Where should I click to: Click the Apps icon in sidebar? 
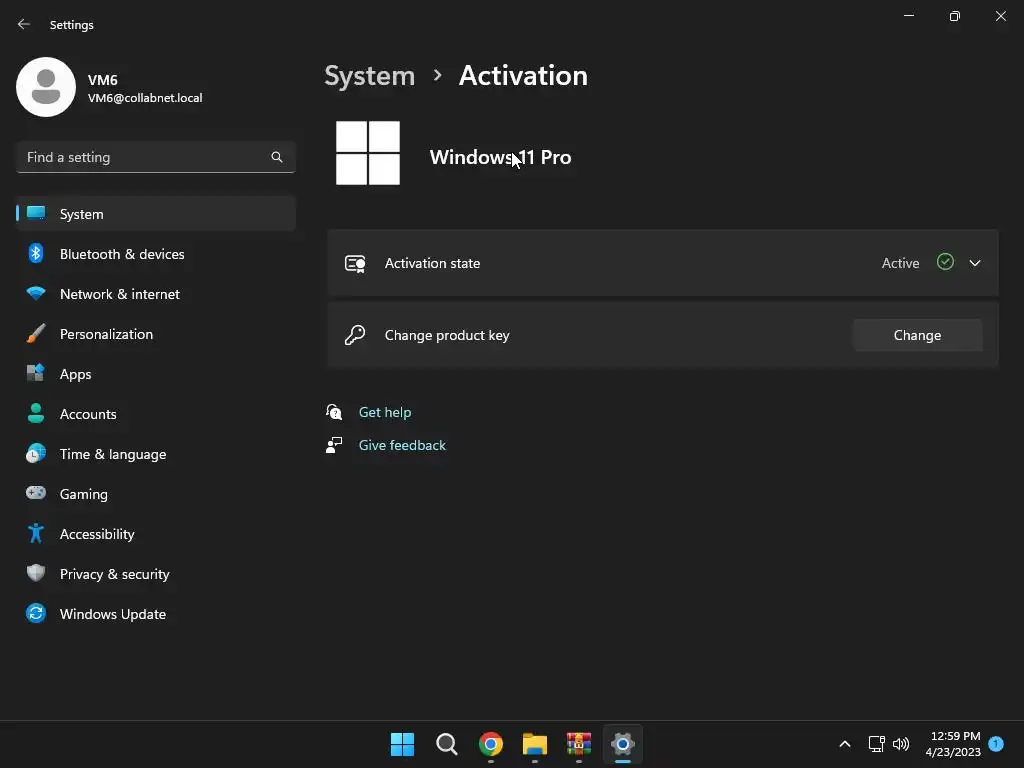pos(36,374)
